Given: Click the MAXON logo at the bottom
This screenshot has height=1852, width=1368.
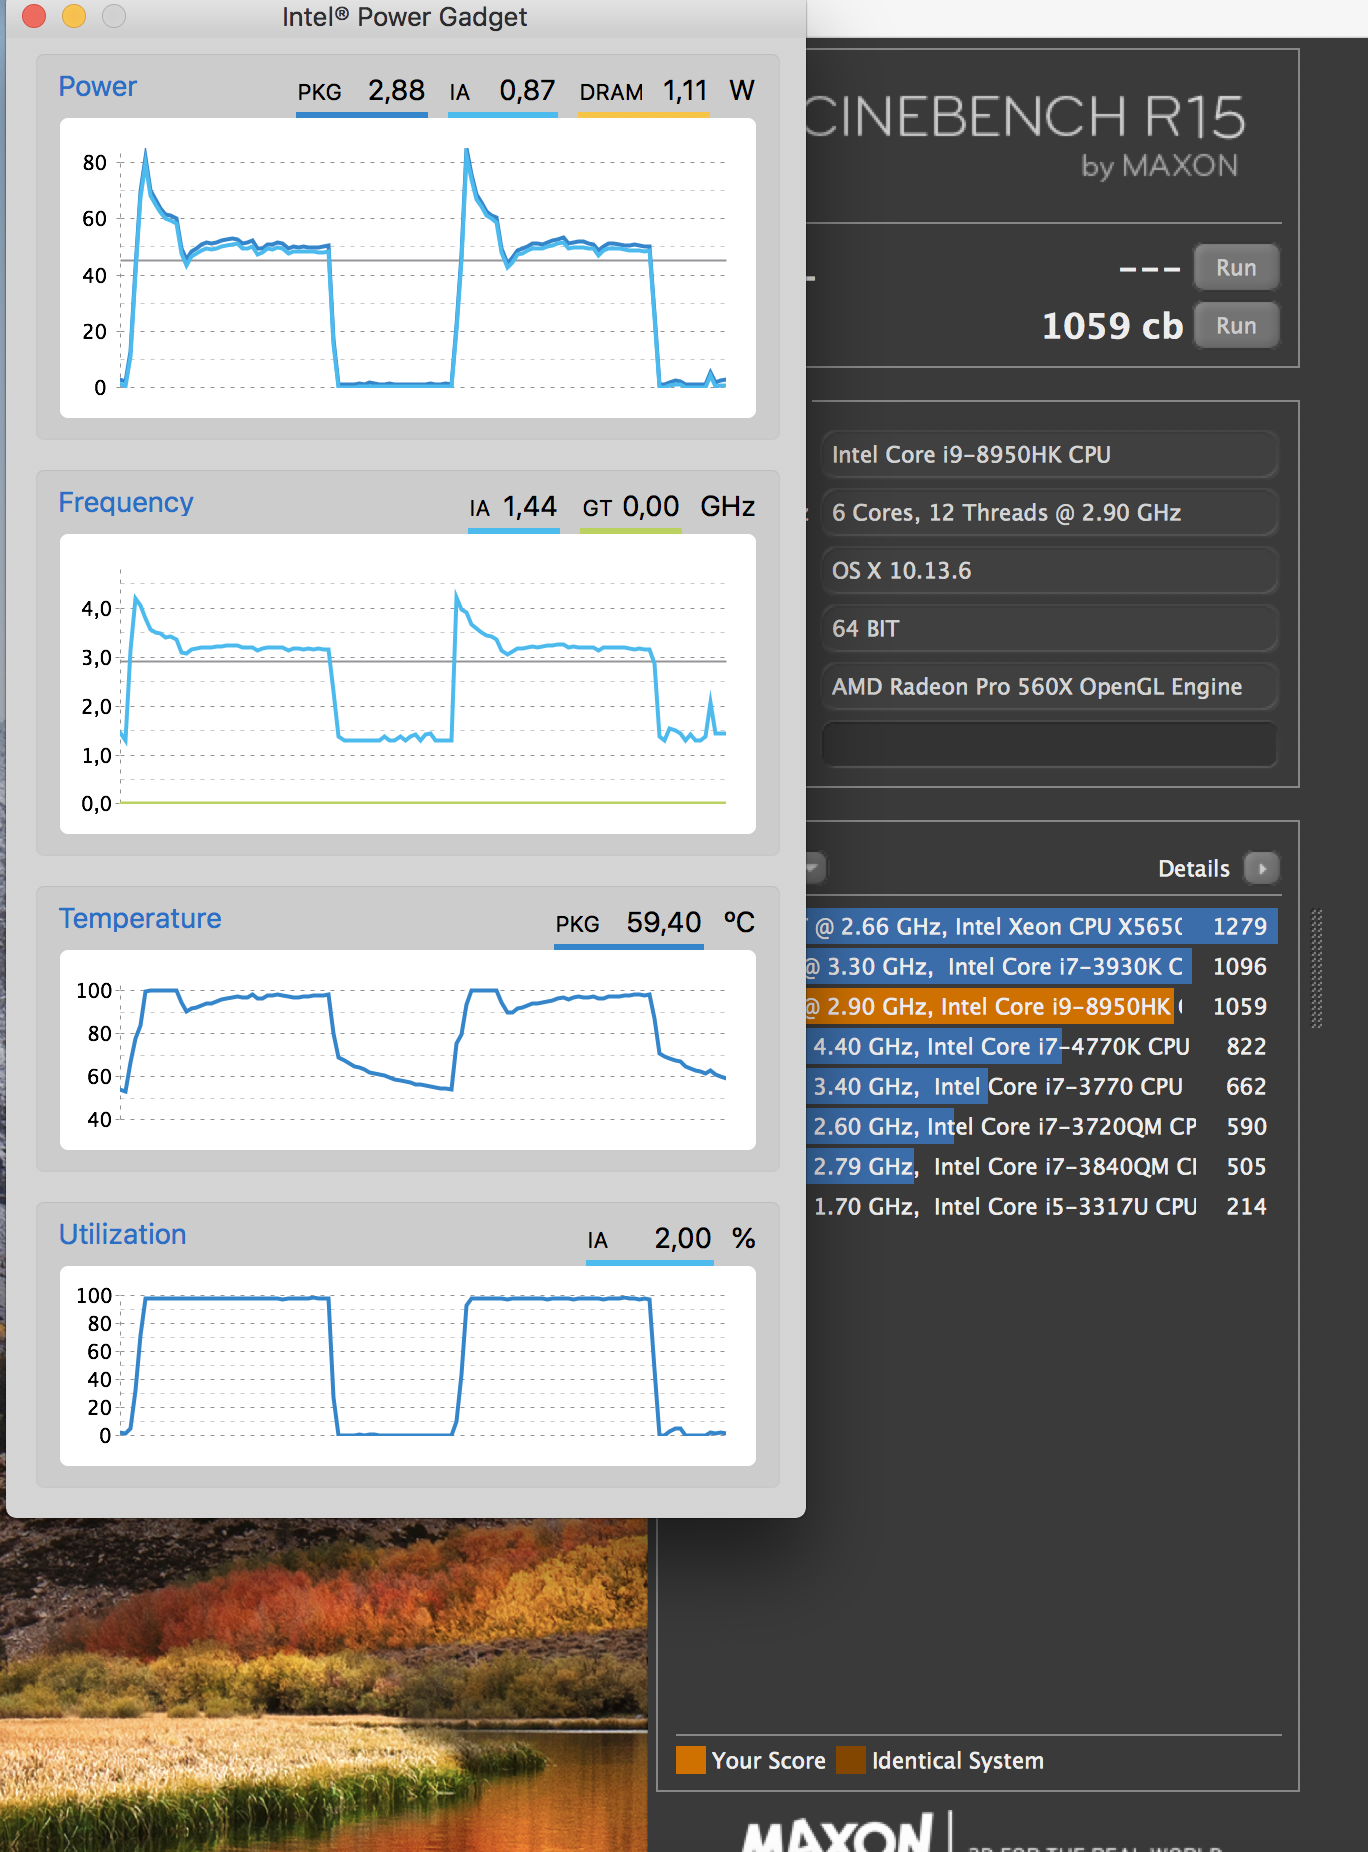Looking at the screenshot, I should click(x=837, y=1832).
